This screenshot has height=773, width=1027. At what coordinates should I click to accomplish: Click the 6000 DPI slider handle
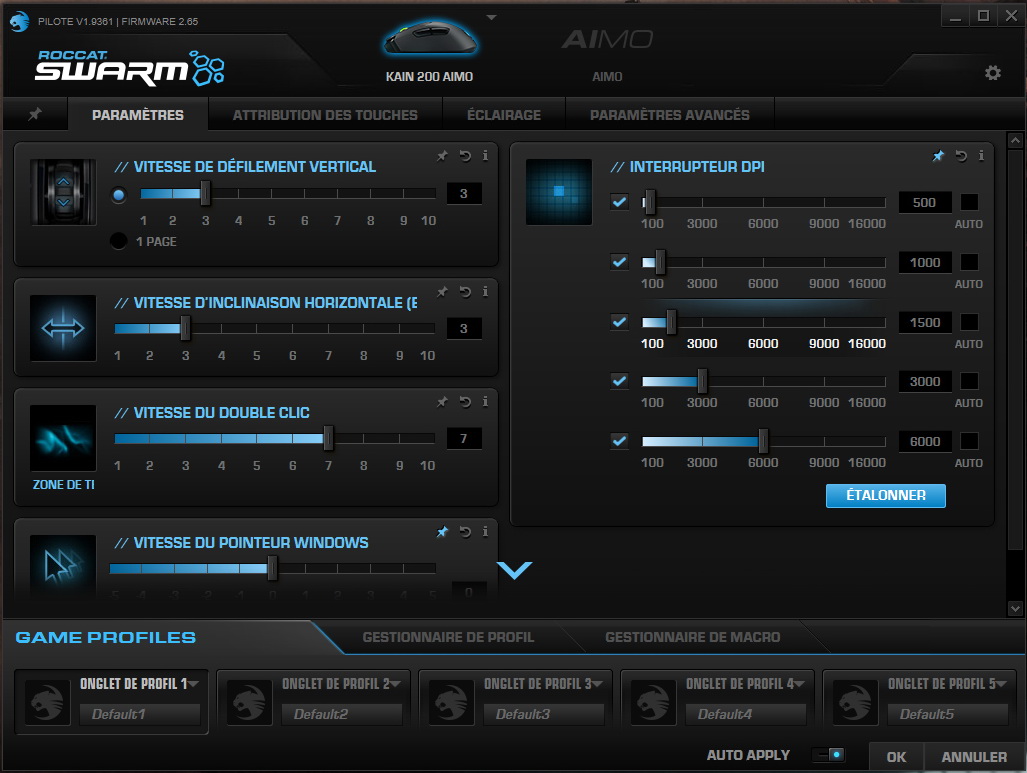763,441
